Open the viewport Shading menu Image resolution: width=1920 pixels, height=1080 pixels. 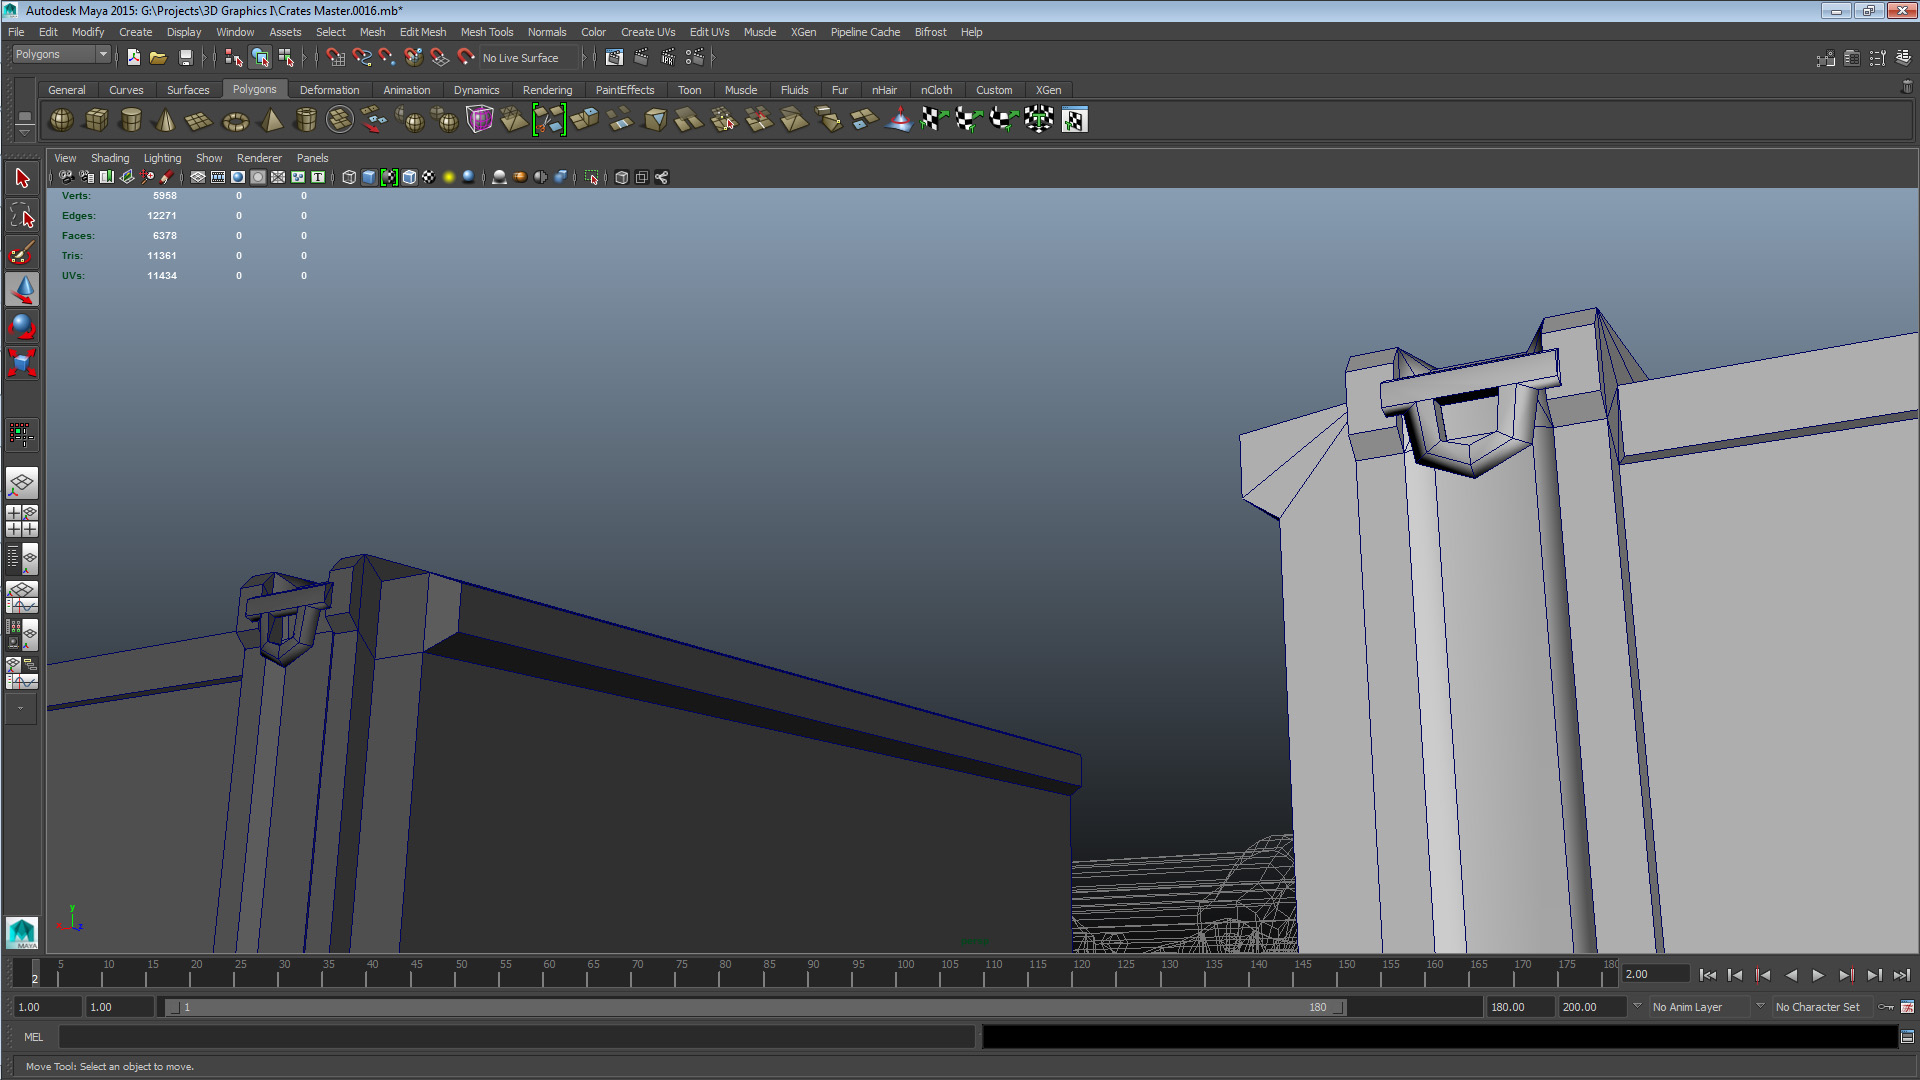(110, 158)
